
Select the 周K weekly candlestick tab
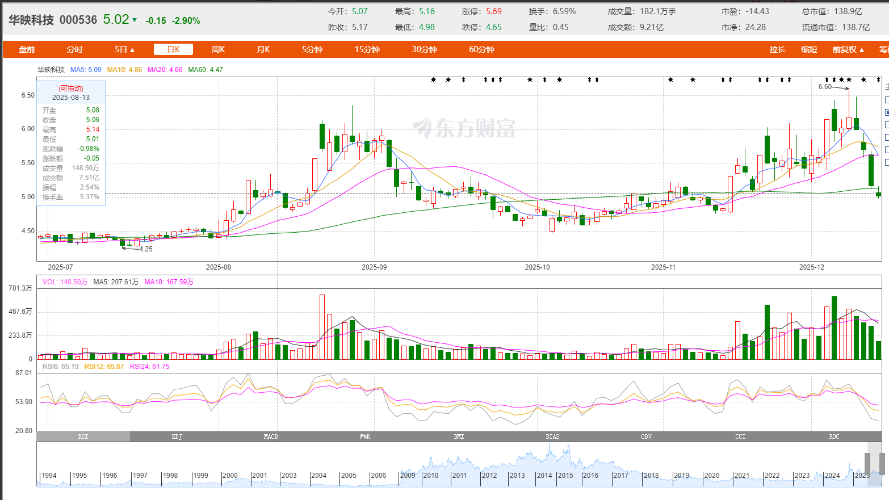(218, 49)
